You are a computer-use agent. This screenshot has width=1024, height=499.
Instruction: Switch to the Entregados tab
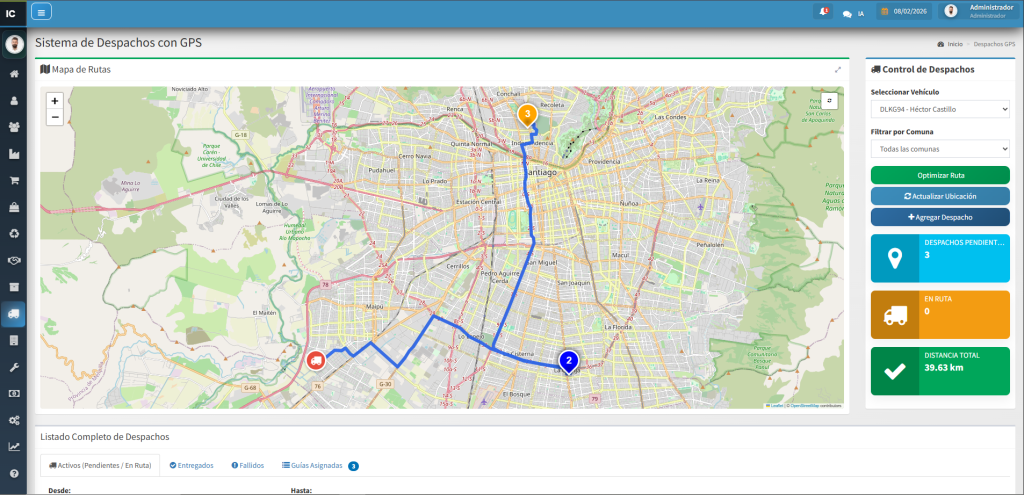(x=191, y=465)
